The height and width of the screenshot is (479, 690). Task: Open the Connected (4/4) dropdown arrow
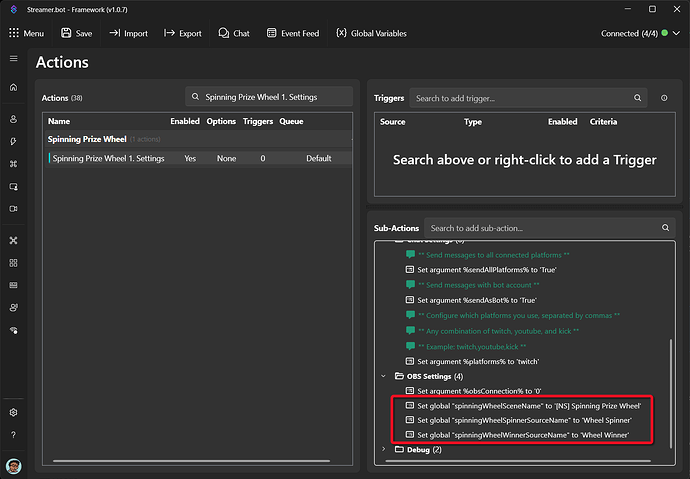pos(676,33)
